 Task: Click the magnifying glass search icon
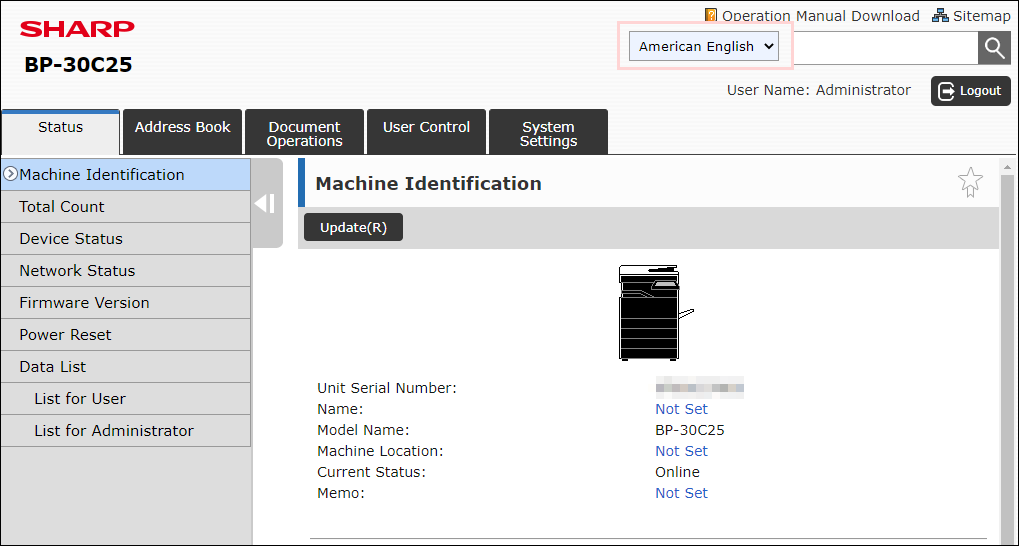coord(994,47)
